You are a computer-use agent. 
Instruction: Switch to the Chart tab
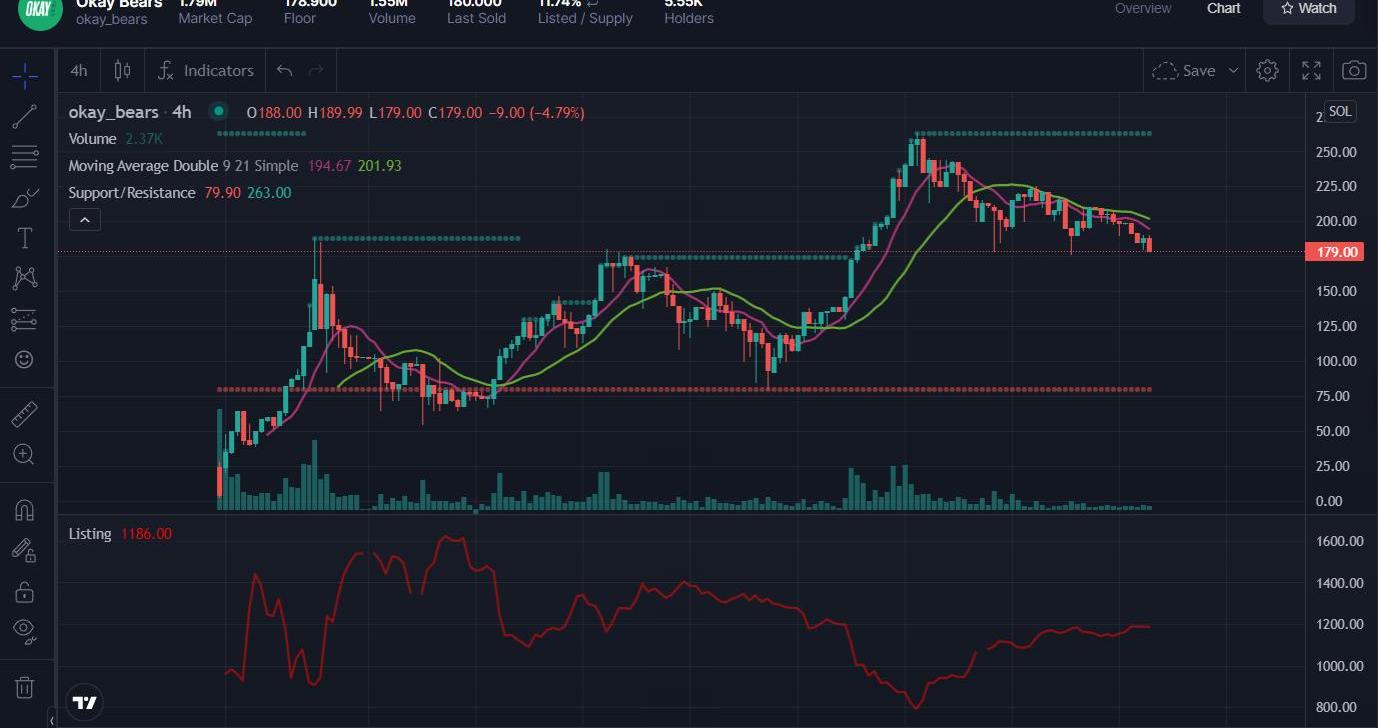tap(1223, 8)
